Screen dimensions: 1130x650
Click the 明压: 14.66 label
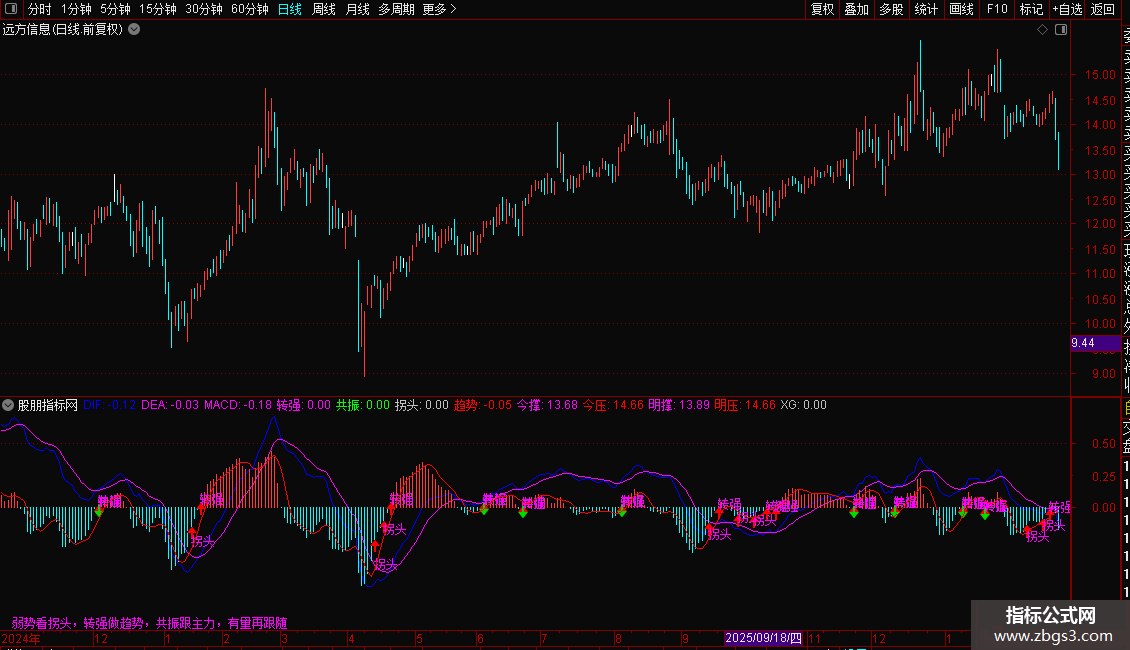click(745, 405)
